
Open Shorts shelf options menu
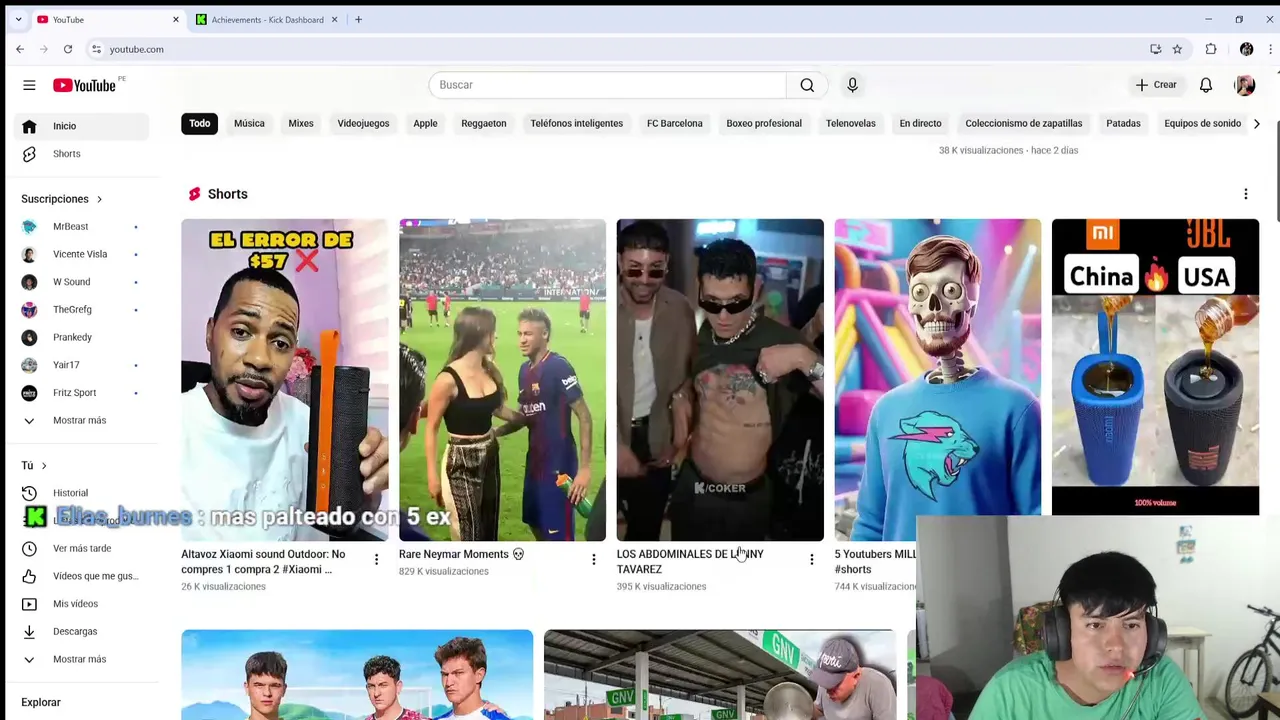click(x=1246, y=194)
